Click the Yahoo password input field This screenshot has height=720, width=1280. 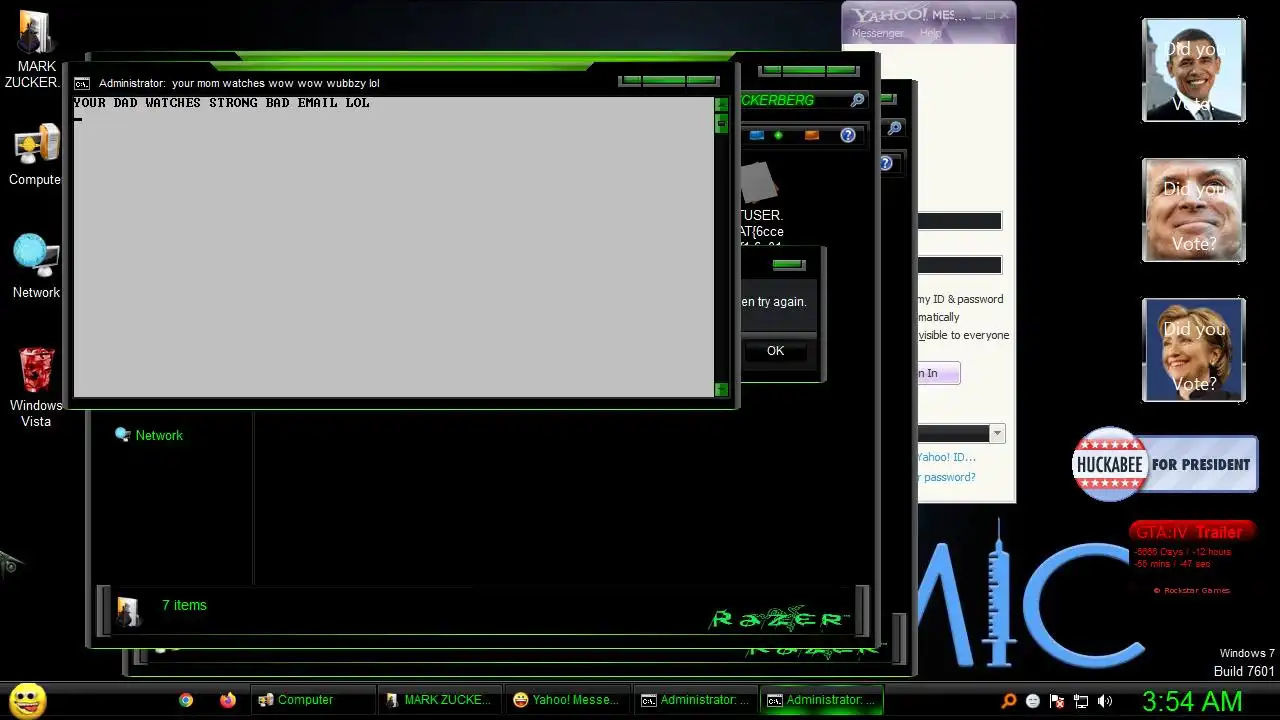click(959, 265)
